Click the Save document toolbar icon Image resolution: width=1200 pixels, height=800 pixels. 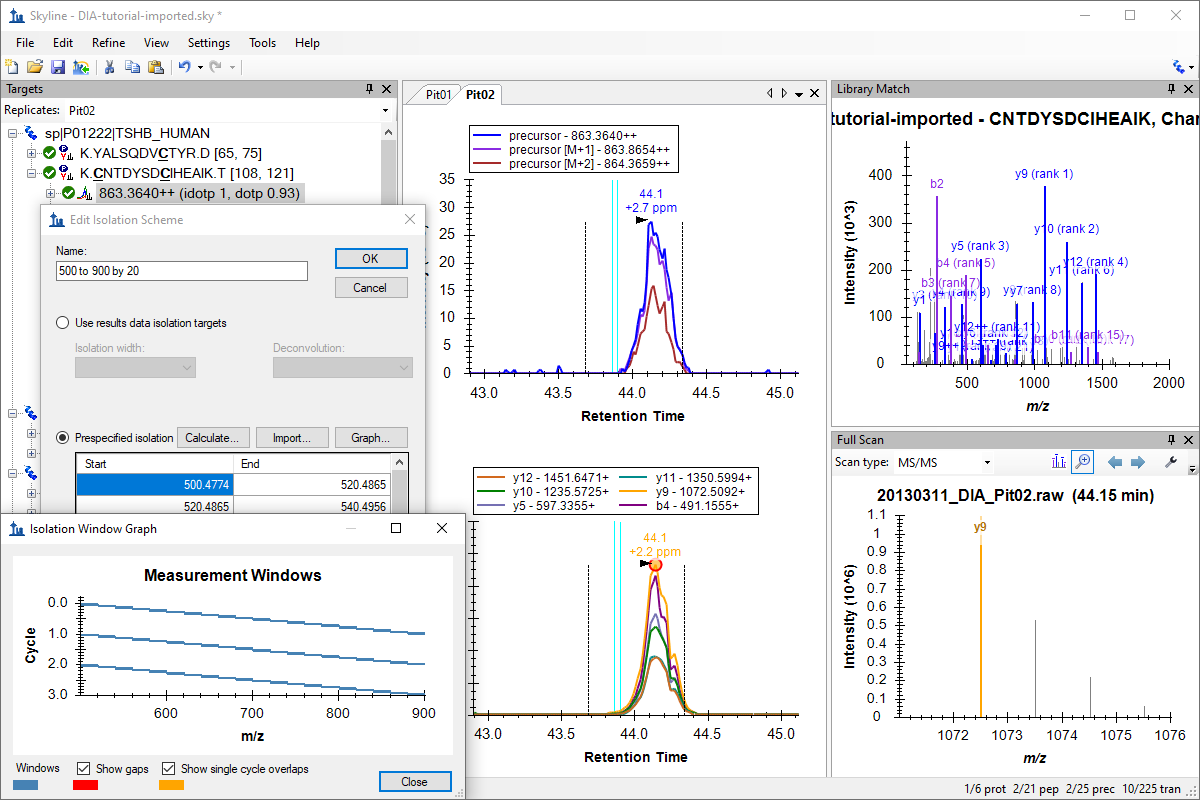[x=58, y=67]
